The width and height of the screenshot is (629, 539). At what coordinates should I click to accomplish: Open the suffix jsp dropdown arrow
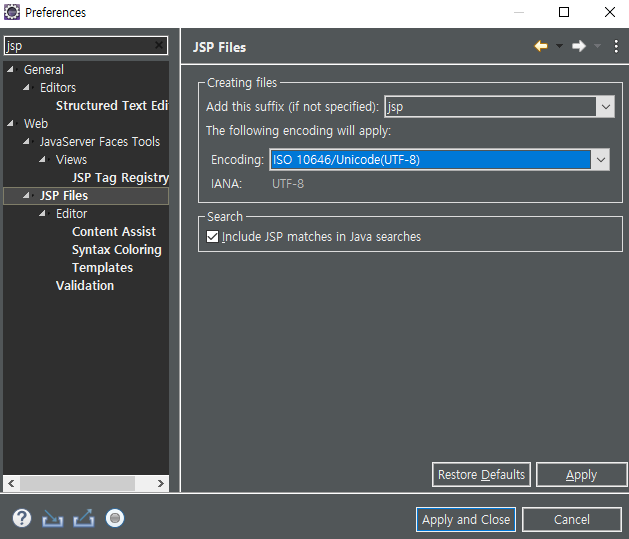605,107
